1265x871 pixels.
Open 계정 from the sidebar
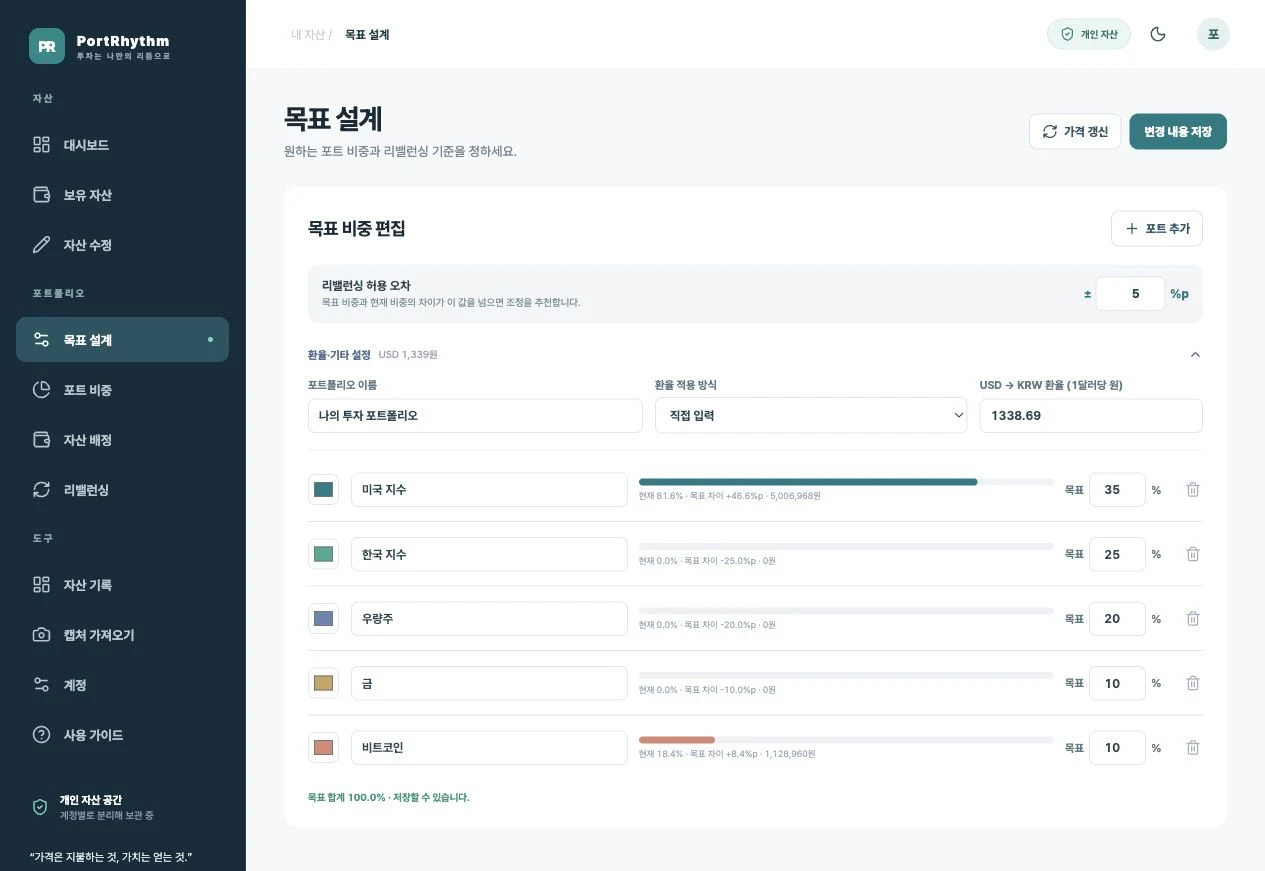point(122,685)
